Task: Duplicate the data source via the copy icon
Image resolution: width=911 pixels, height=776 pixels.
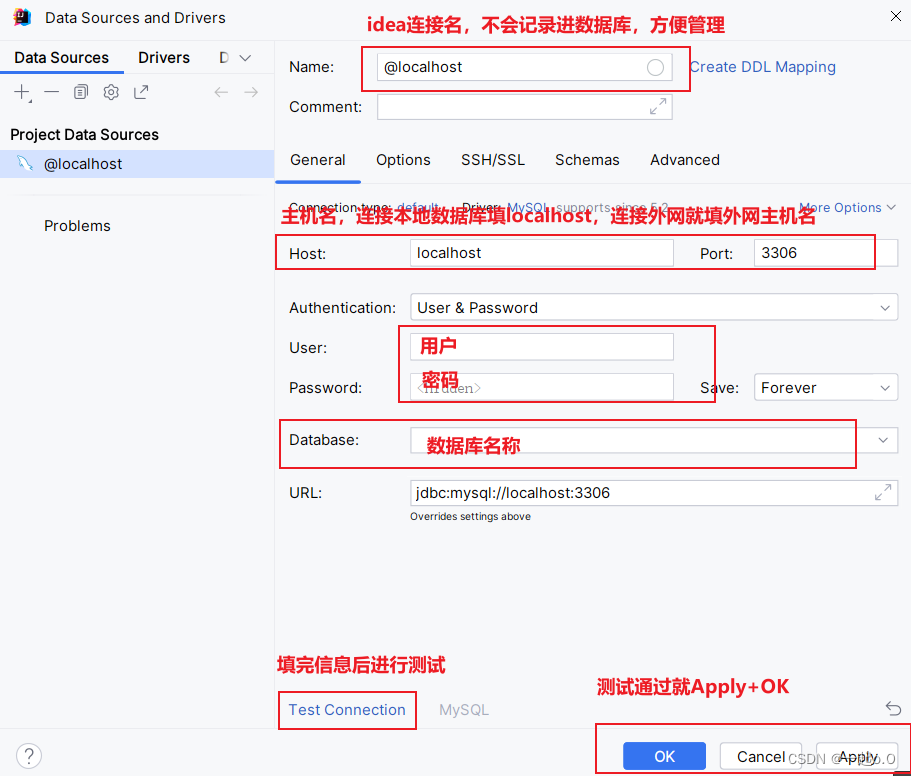Action: coord(81,92)
